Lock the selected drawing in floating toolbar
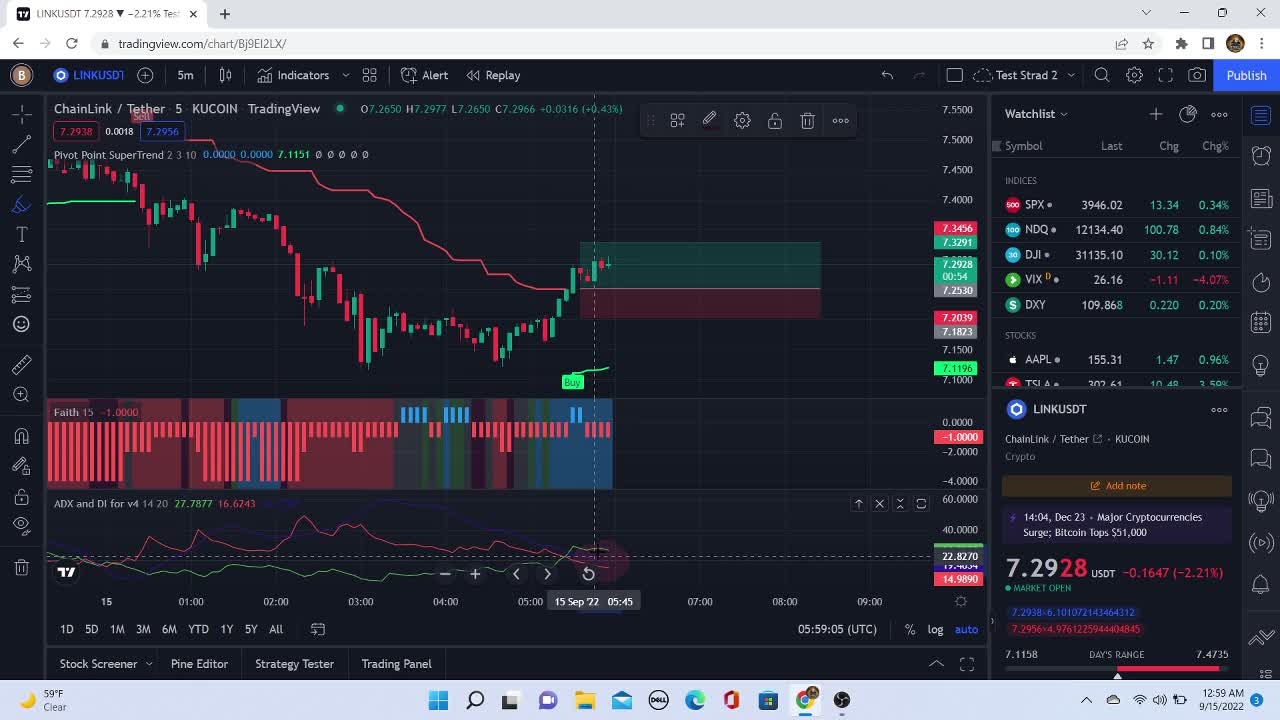This screenshot has height=720, width=1280. tap(775, 120)
